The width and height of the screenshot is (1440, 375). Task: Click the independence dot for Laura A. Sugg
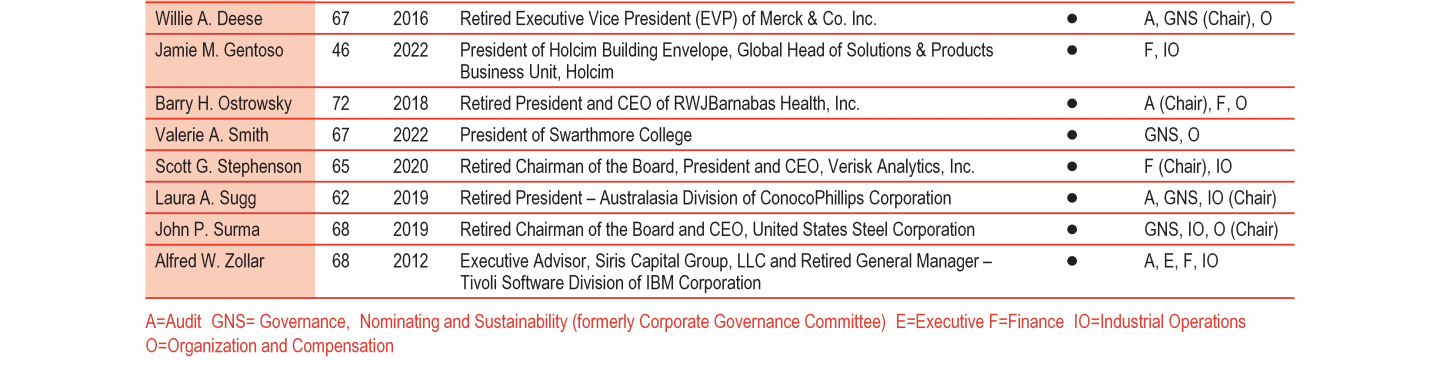click(x=1072, y=199)
